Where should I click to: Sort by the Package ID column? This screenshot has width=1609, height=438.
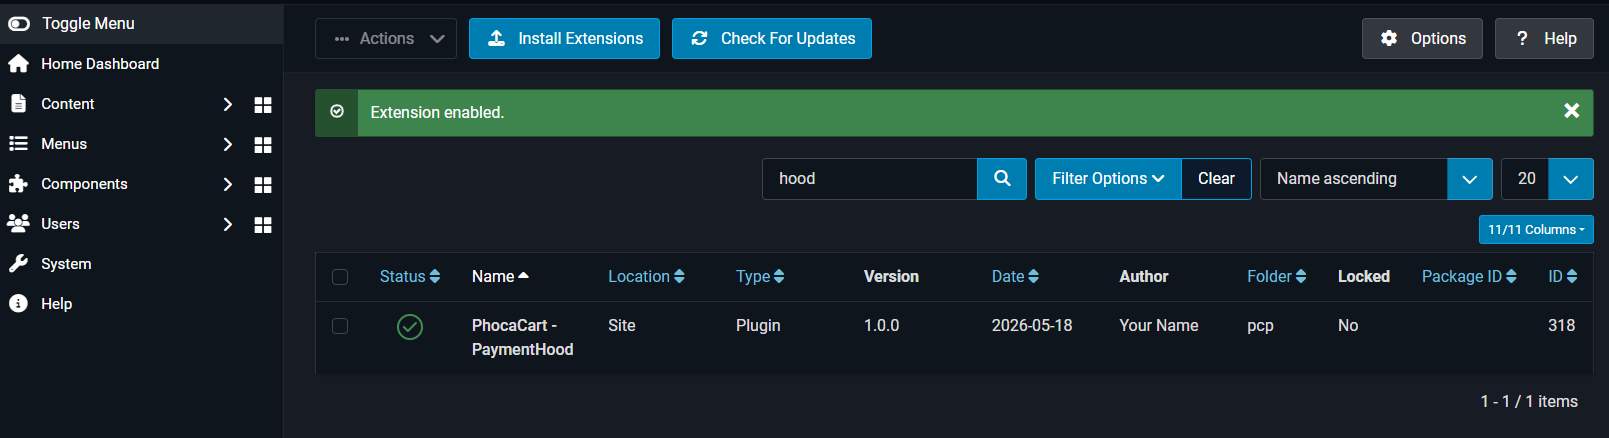[1469, 276]
